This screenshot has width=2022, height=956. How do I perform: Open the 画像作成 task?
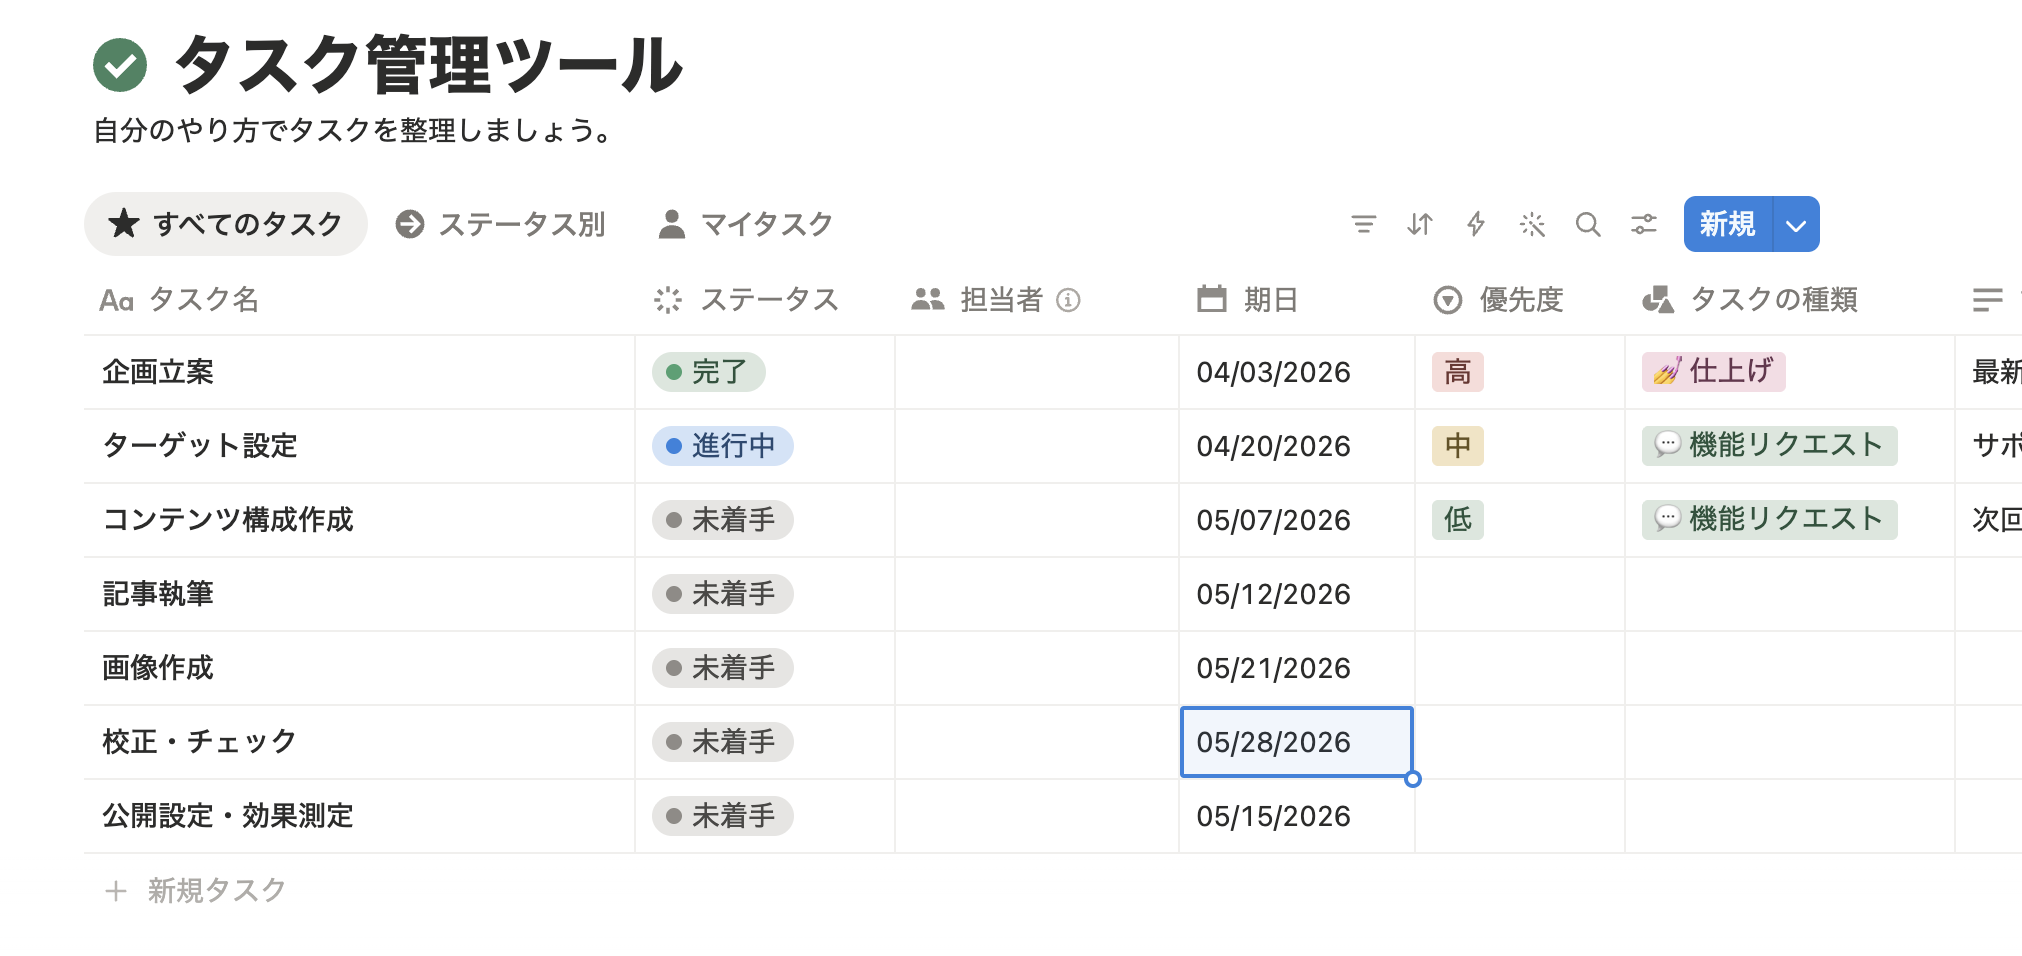[x=158, y=668]
